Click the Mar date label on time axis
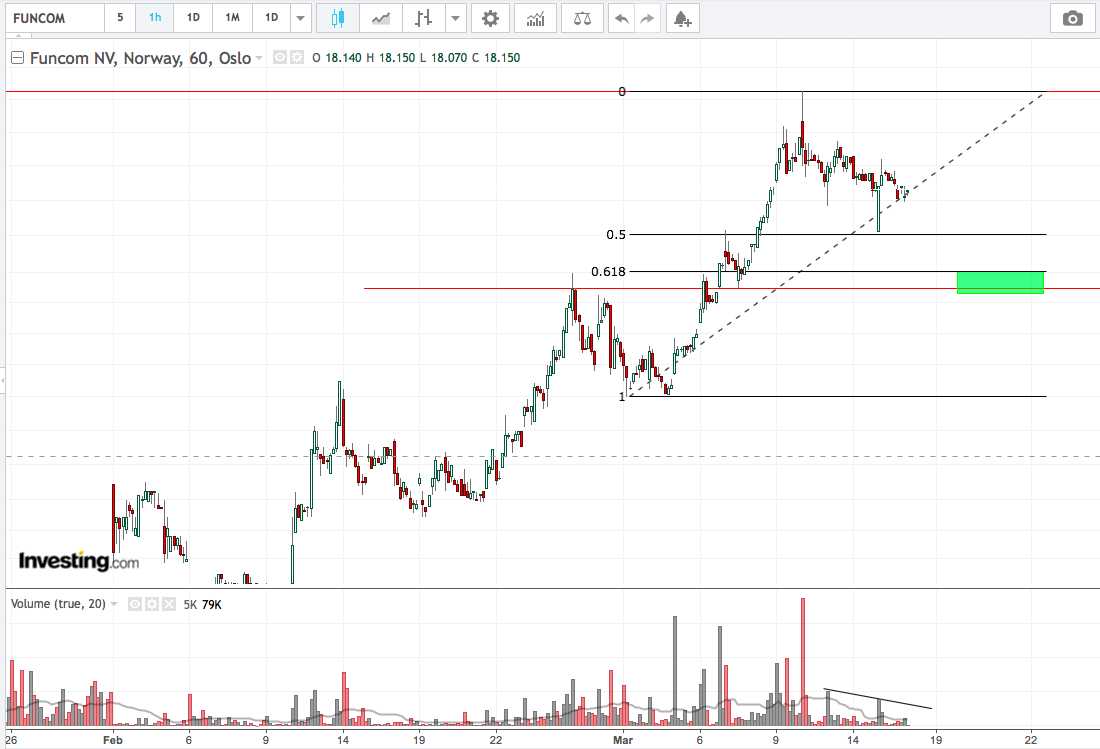 pos(622,740)
